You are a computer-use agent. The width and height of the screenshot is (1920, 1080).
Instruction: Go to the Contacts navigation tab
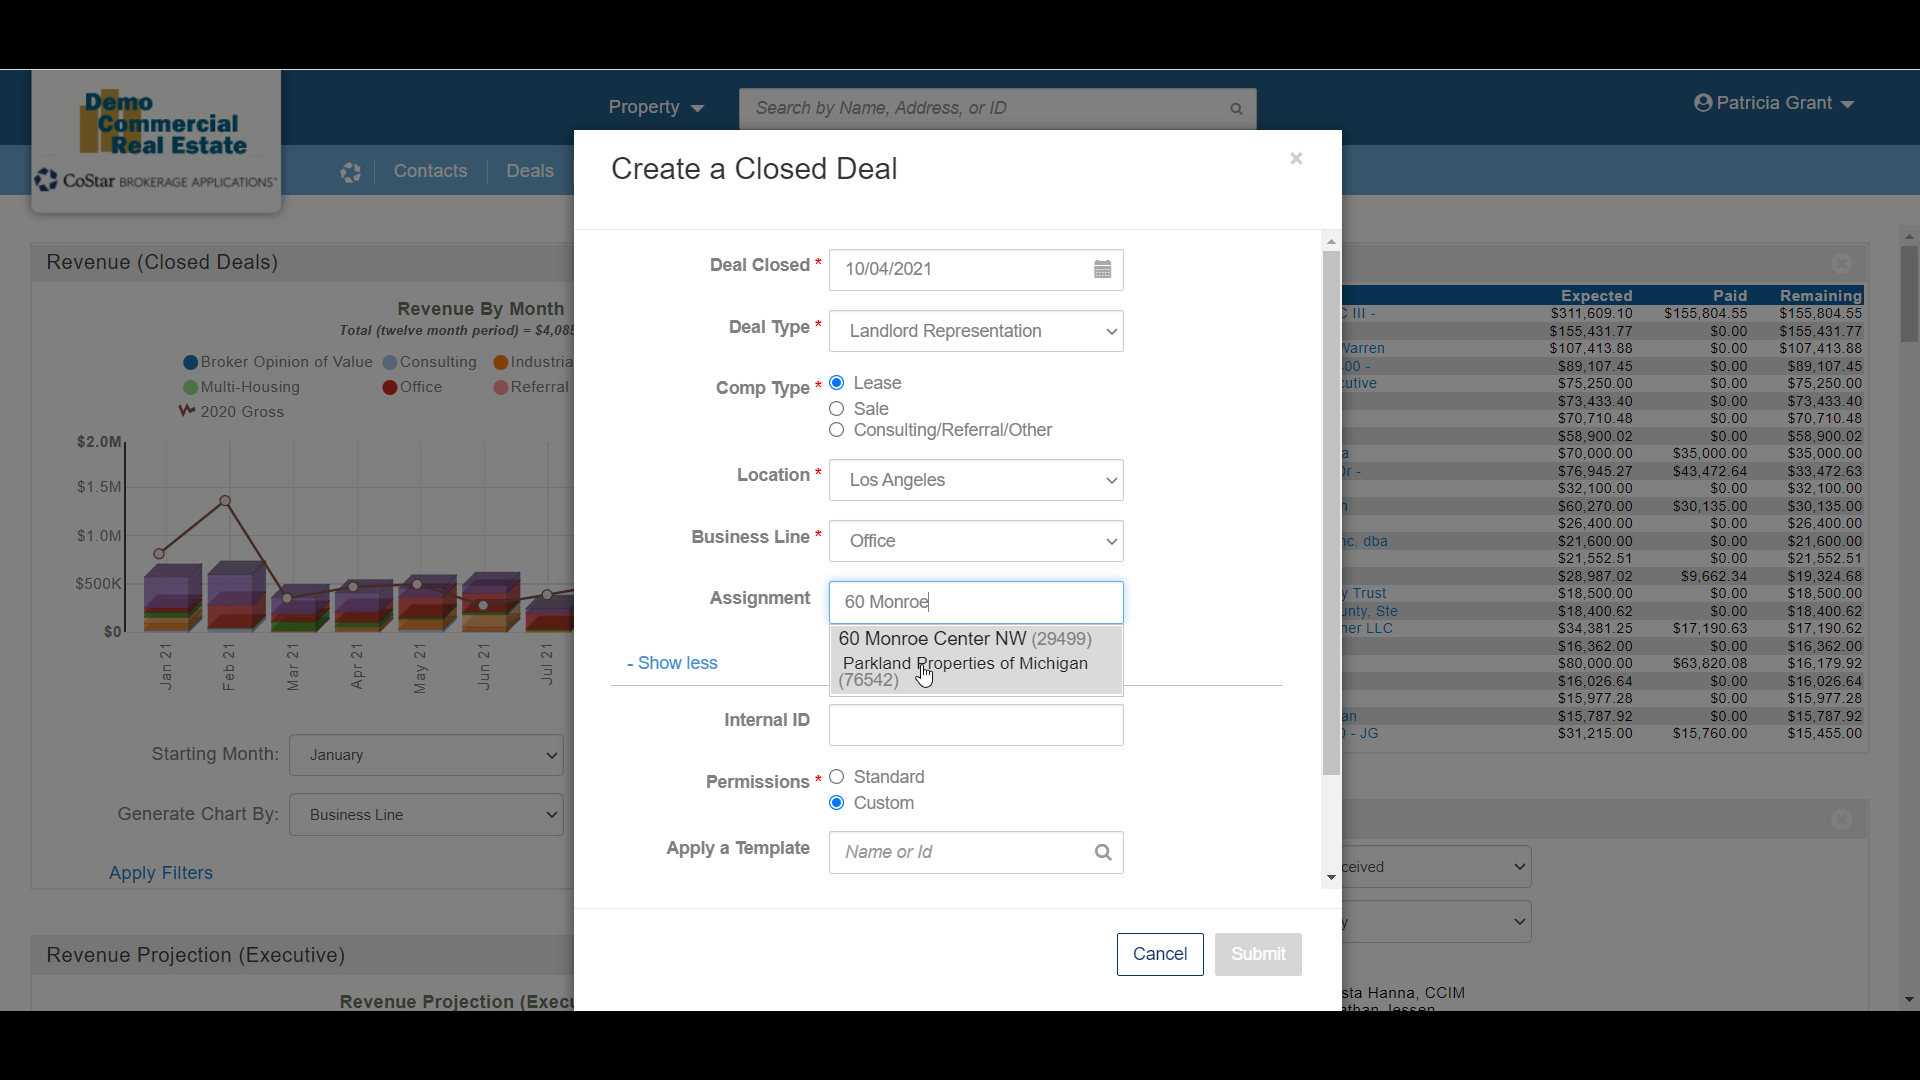tap(430, 171)
